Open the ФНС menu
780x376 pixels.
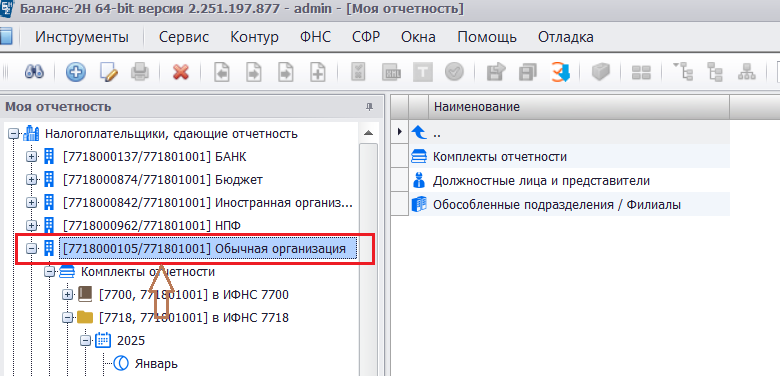click(x=315, y=37)
